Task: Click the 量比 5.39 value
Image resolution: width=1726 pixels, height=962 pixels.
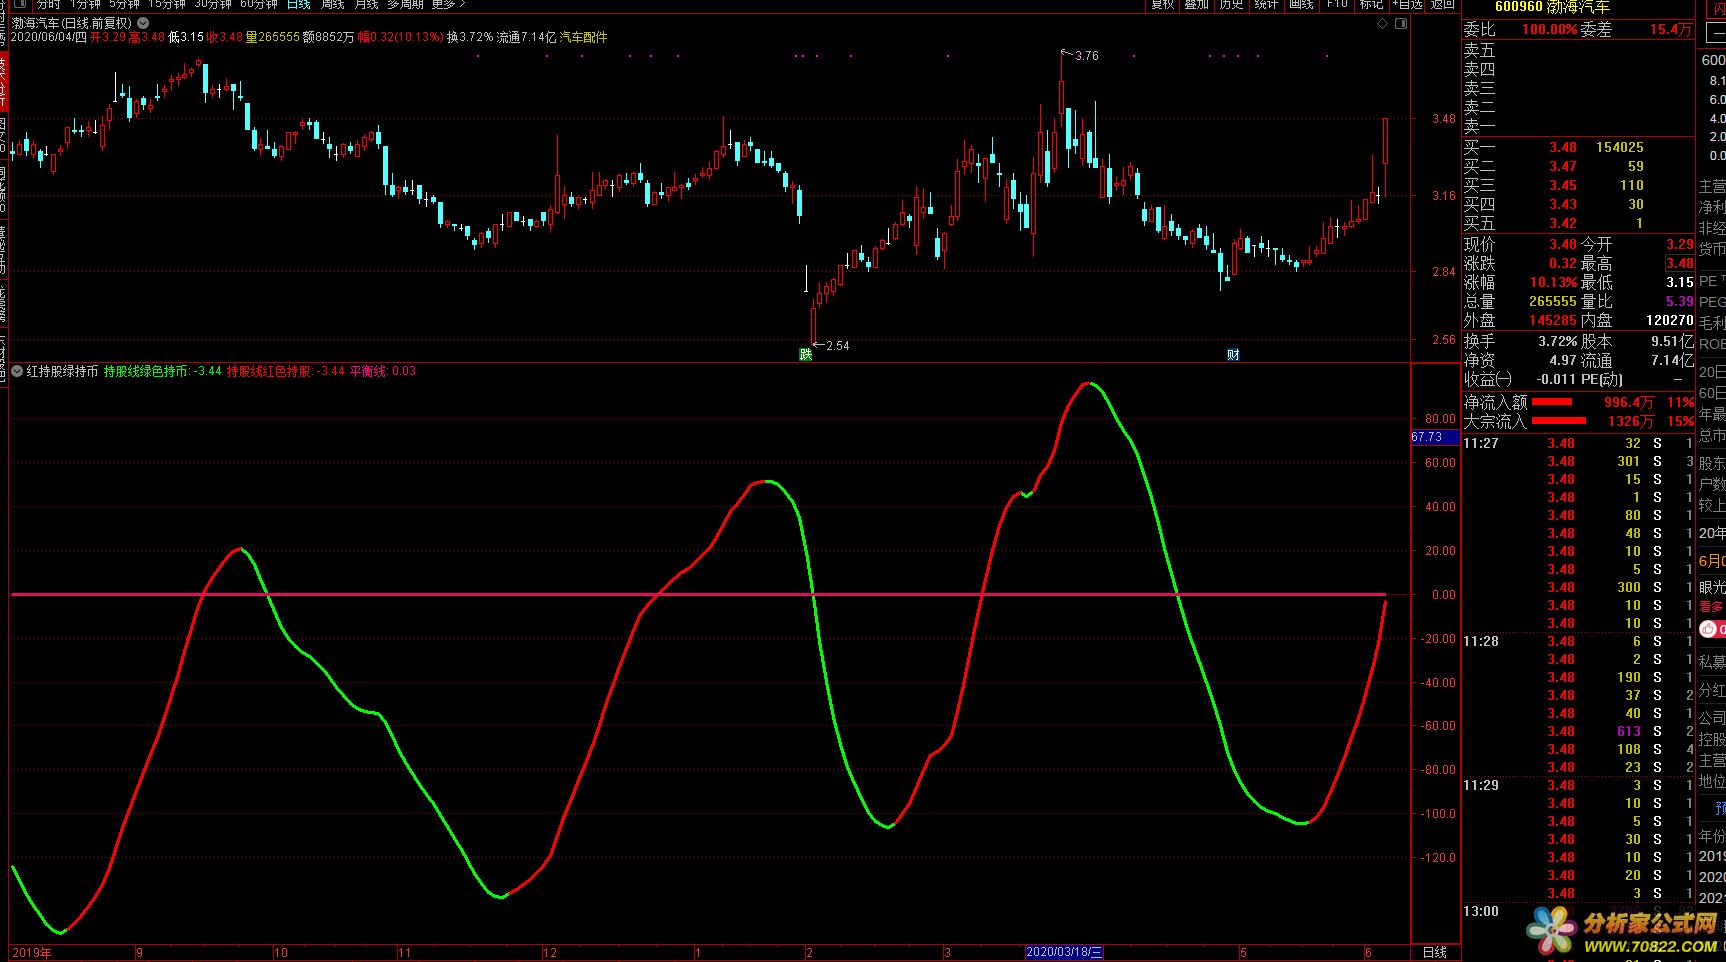Action: point(1679,301)
